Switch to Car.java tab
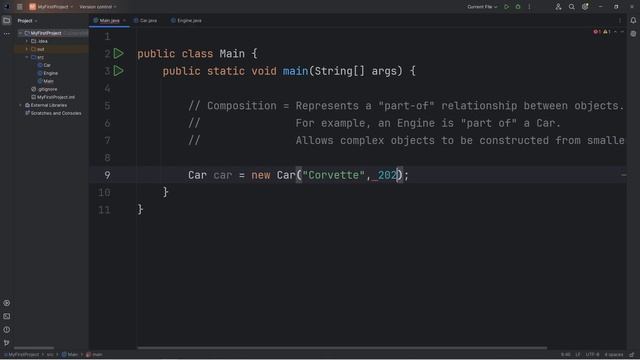 pyautogui.click(x=146, y=20)
